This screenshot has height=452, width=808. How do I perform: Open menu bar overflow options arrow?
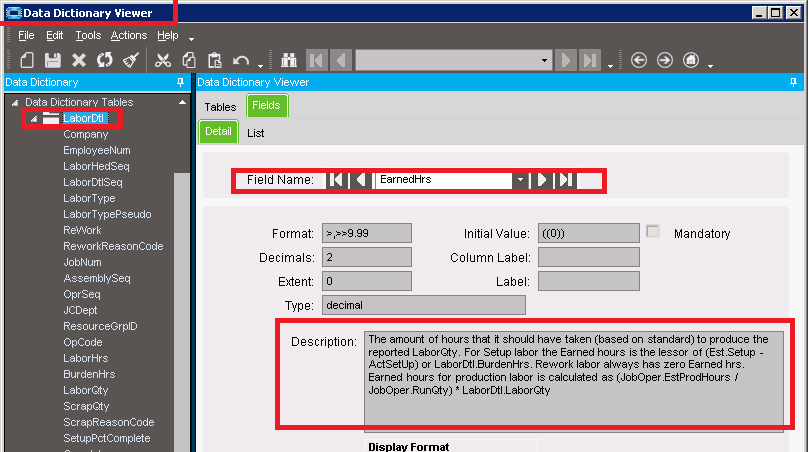pyautogui.click(x=191, y=39)
